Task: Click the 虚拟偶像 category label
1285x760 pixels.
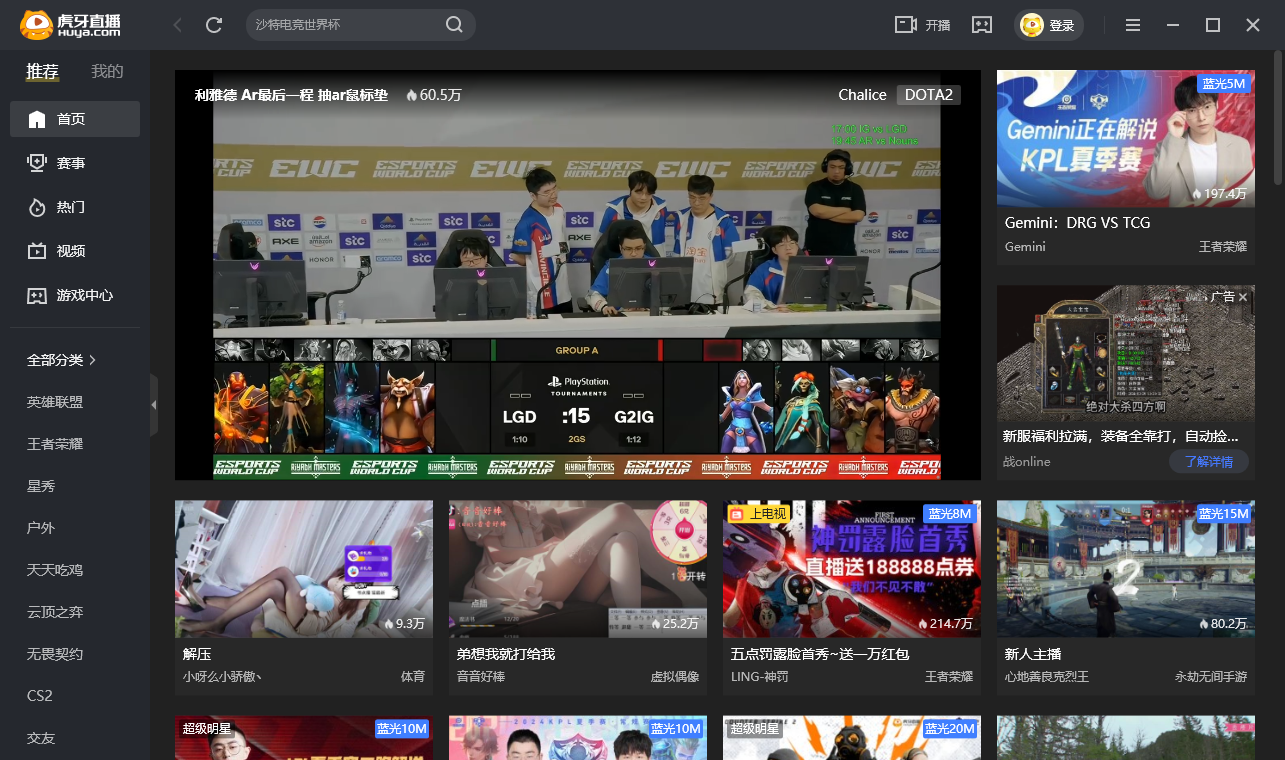Action: [675, 677]
